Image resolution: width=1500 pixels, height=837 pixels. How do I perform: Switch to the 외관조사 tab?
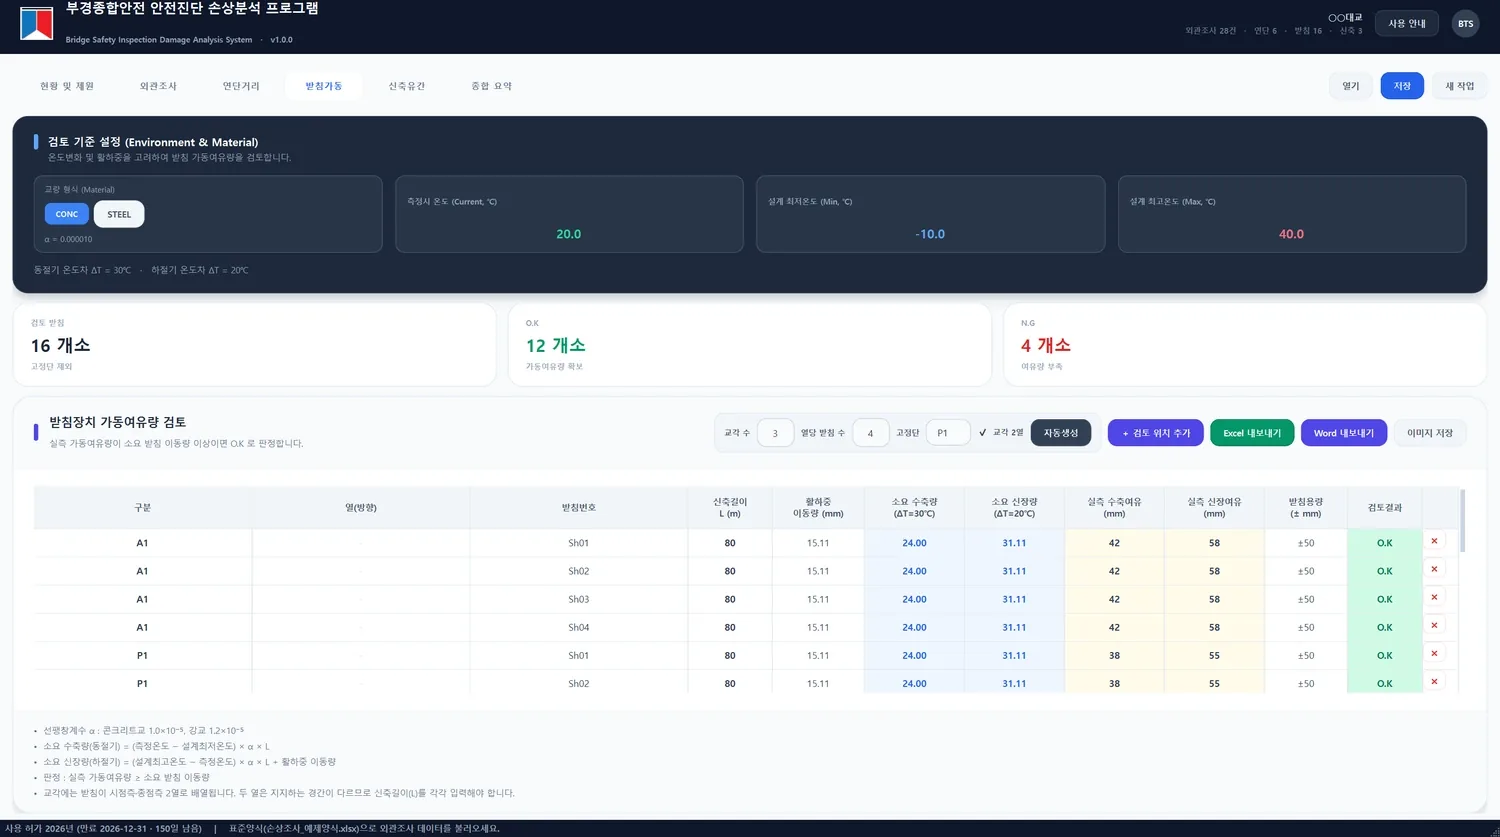[158, 86]
